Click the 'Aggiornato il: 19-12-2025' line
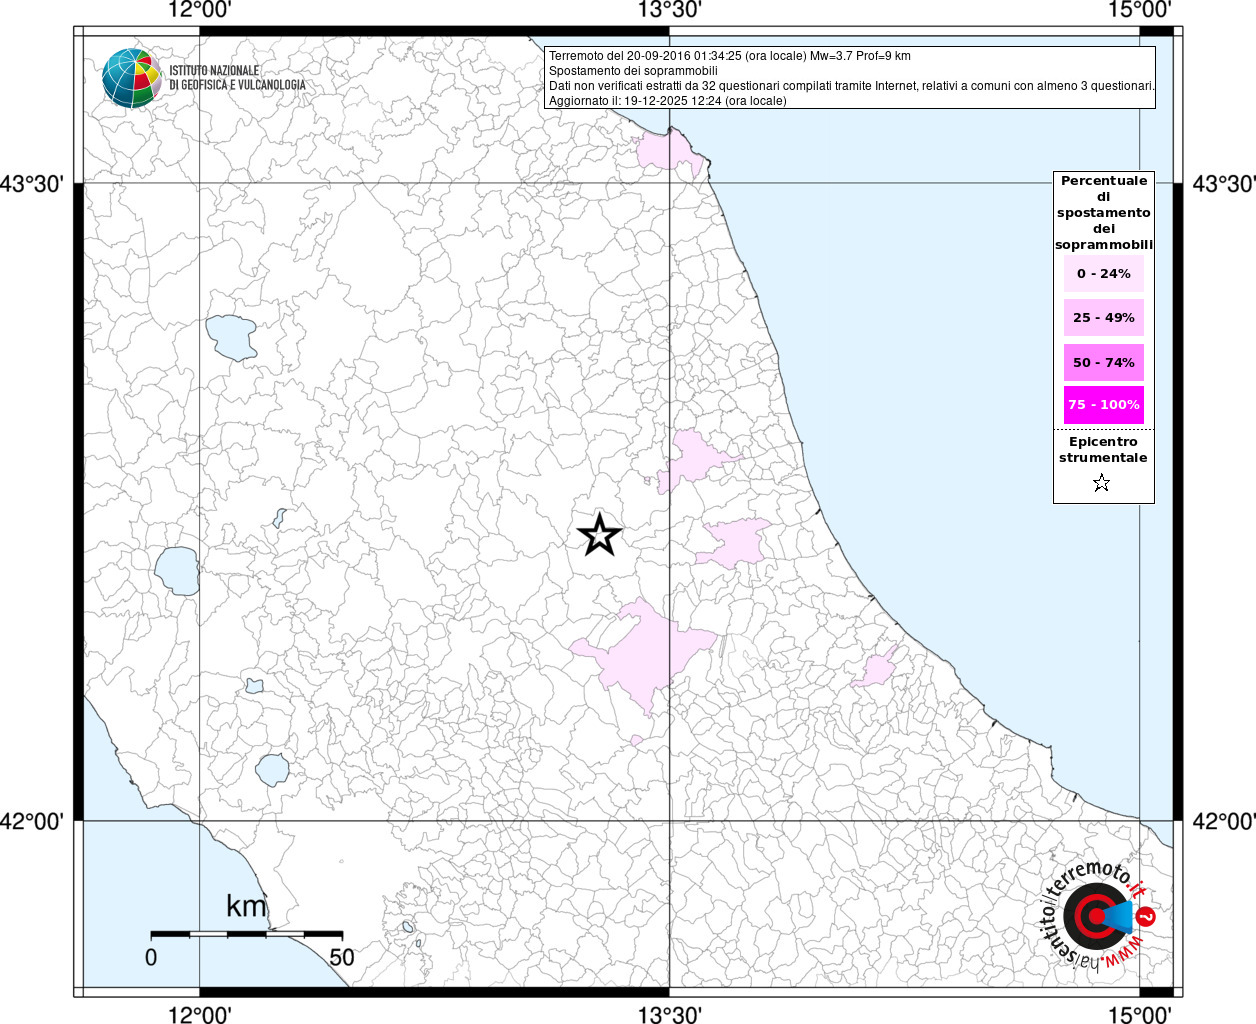The width and height of the screenshot is (1256, 1024). (668, 101)
